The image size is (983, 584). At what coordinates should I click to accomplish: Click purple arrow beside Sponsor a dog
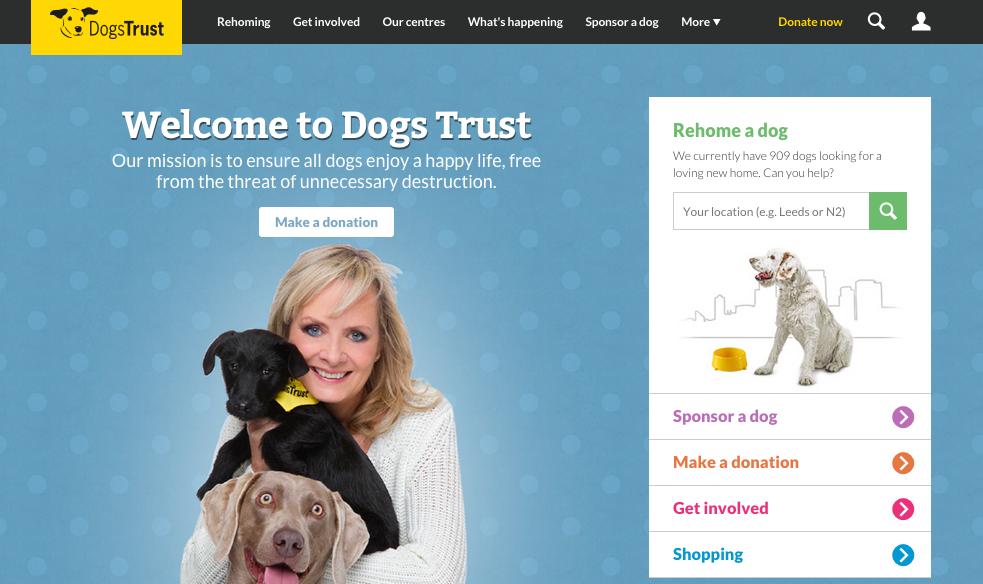tap(903, 417)
